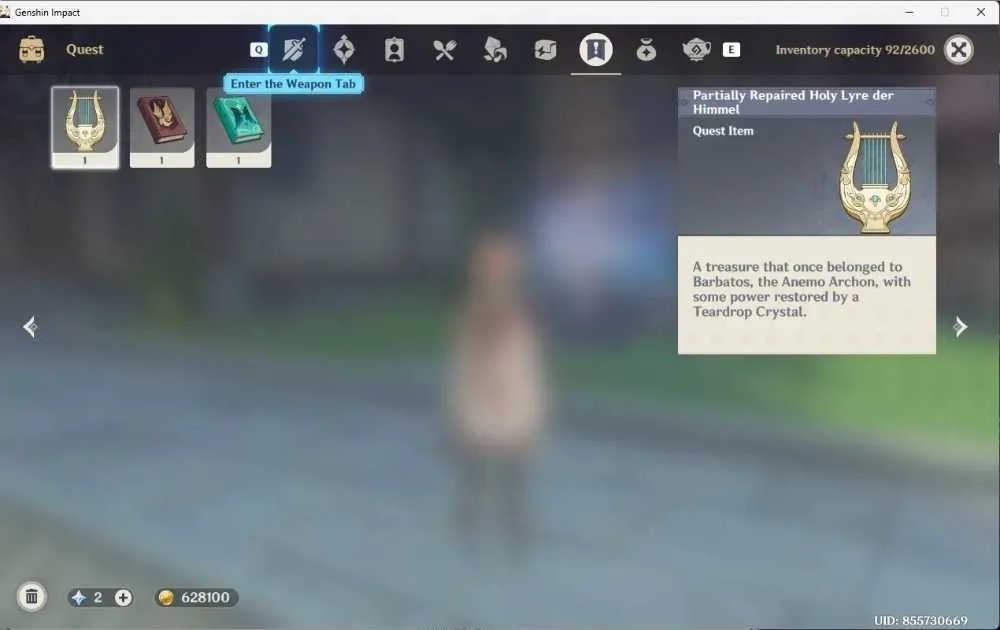Switch to the Gadgets tab icon
Viewport: 1000px width, 630px height.
(545, 50)
